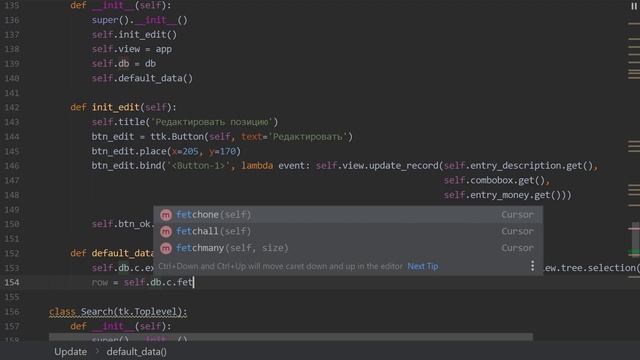640x360 pixels.
Task: Select fetchmany(self, size) completion suggestion
Action: pos(348,248)
